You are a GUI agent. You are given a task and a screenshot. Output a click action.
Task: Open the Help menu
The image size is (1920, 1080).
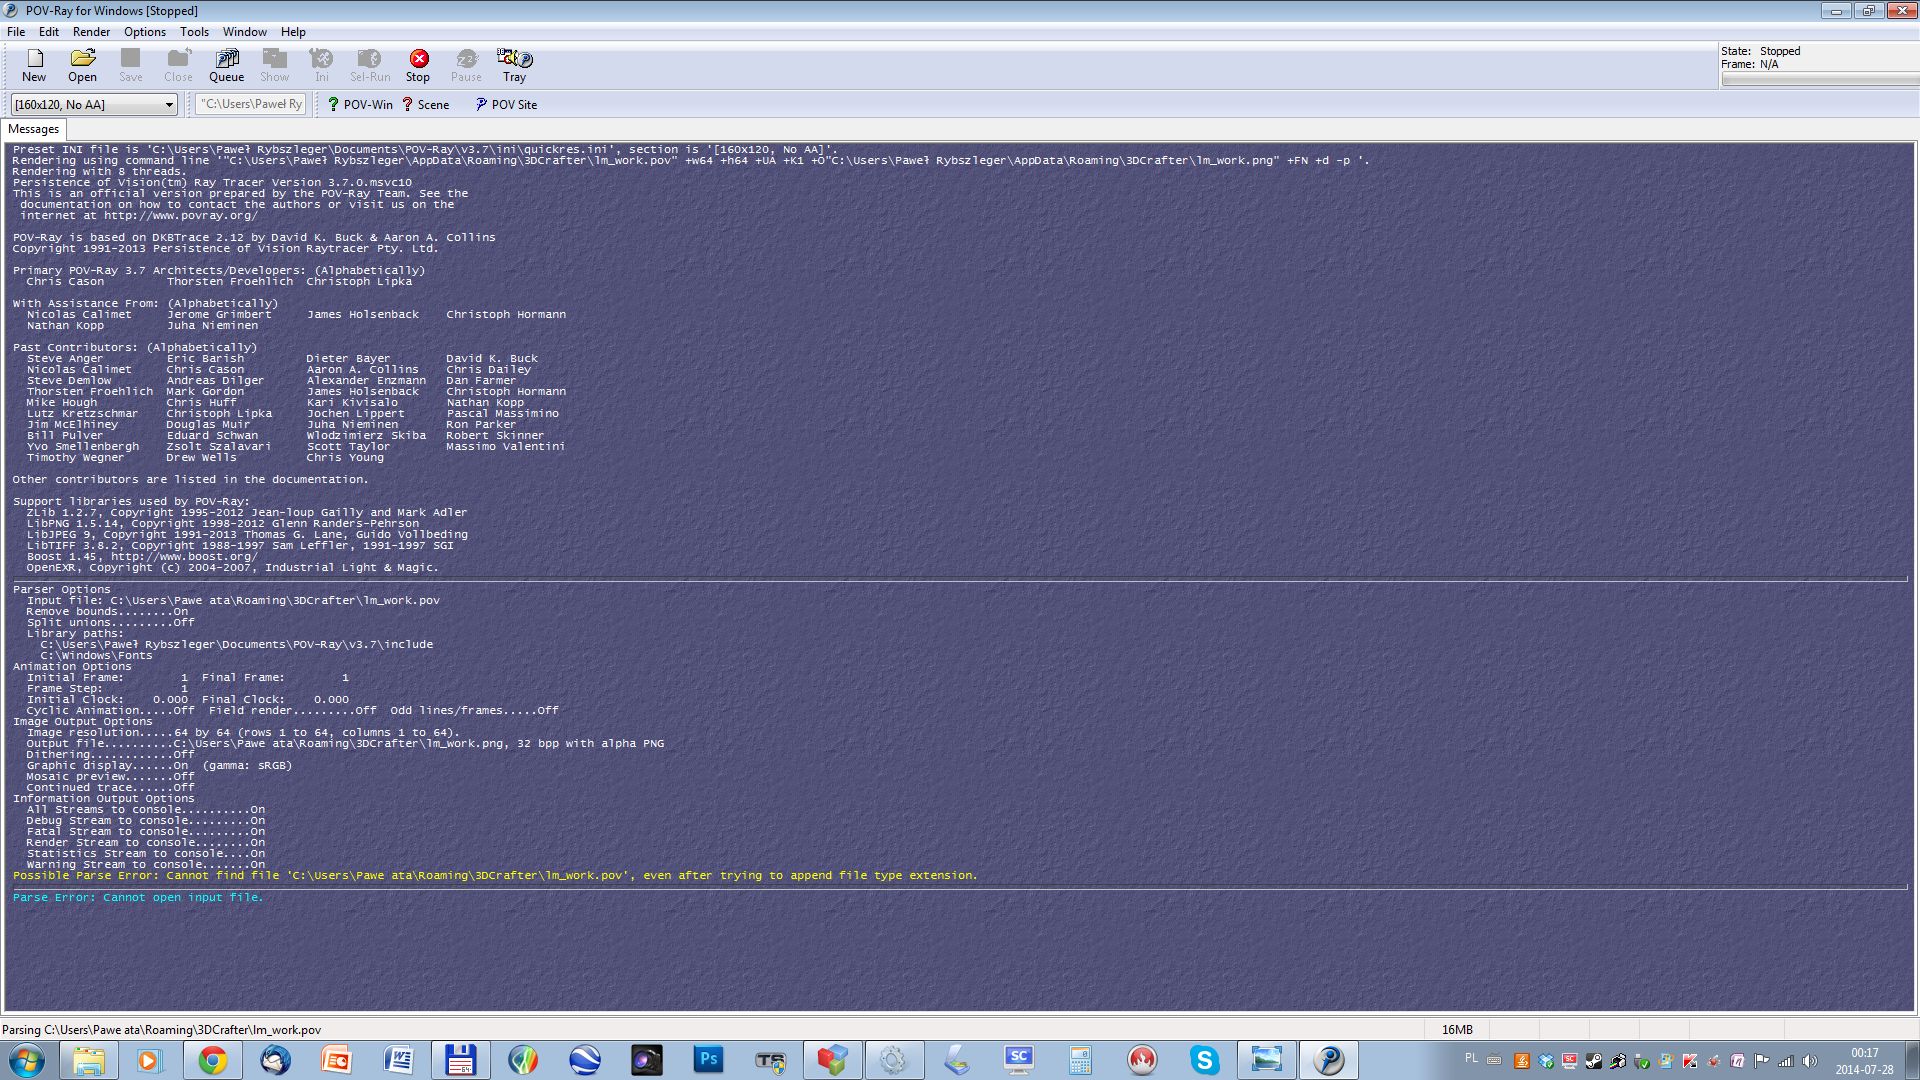tap(293, 32)
